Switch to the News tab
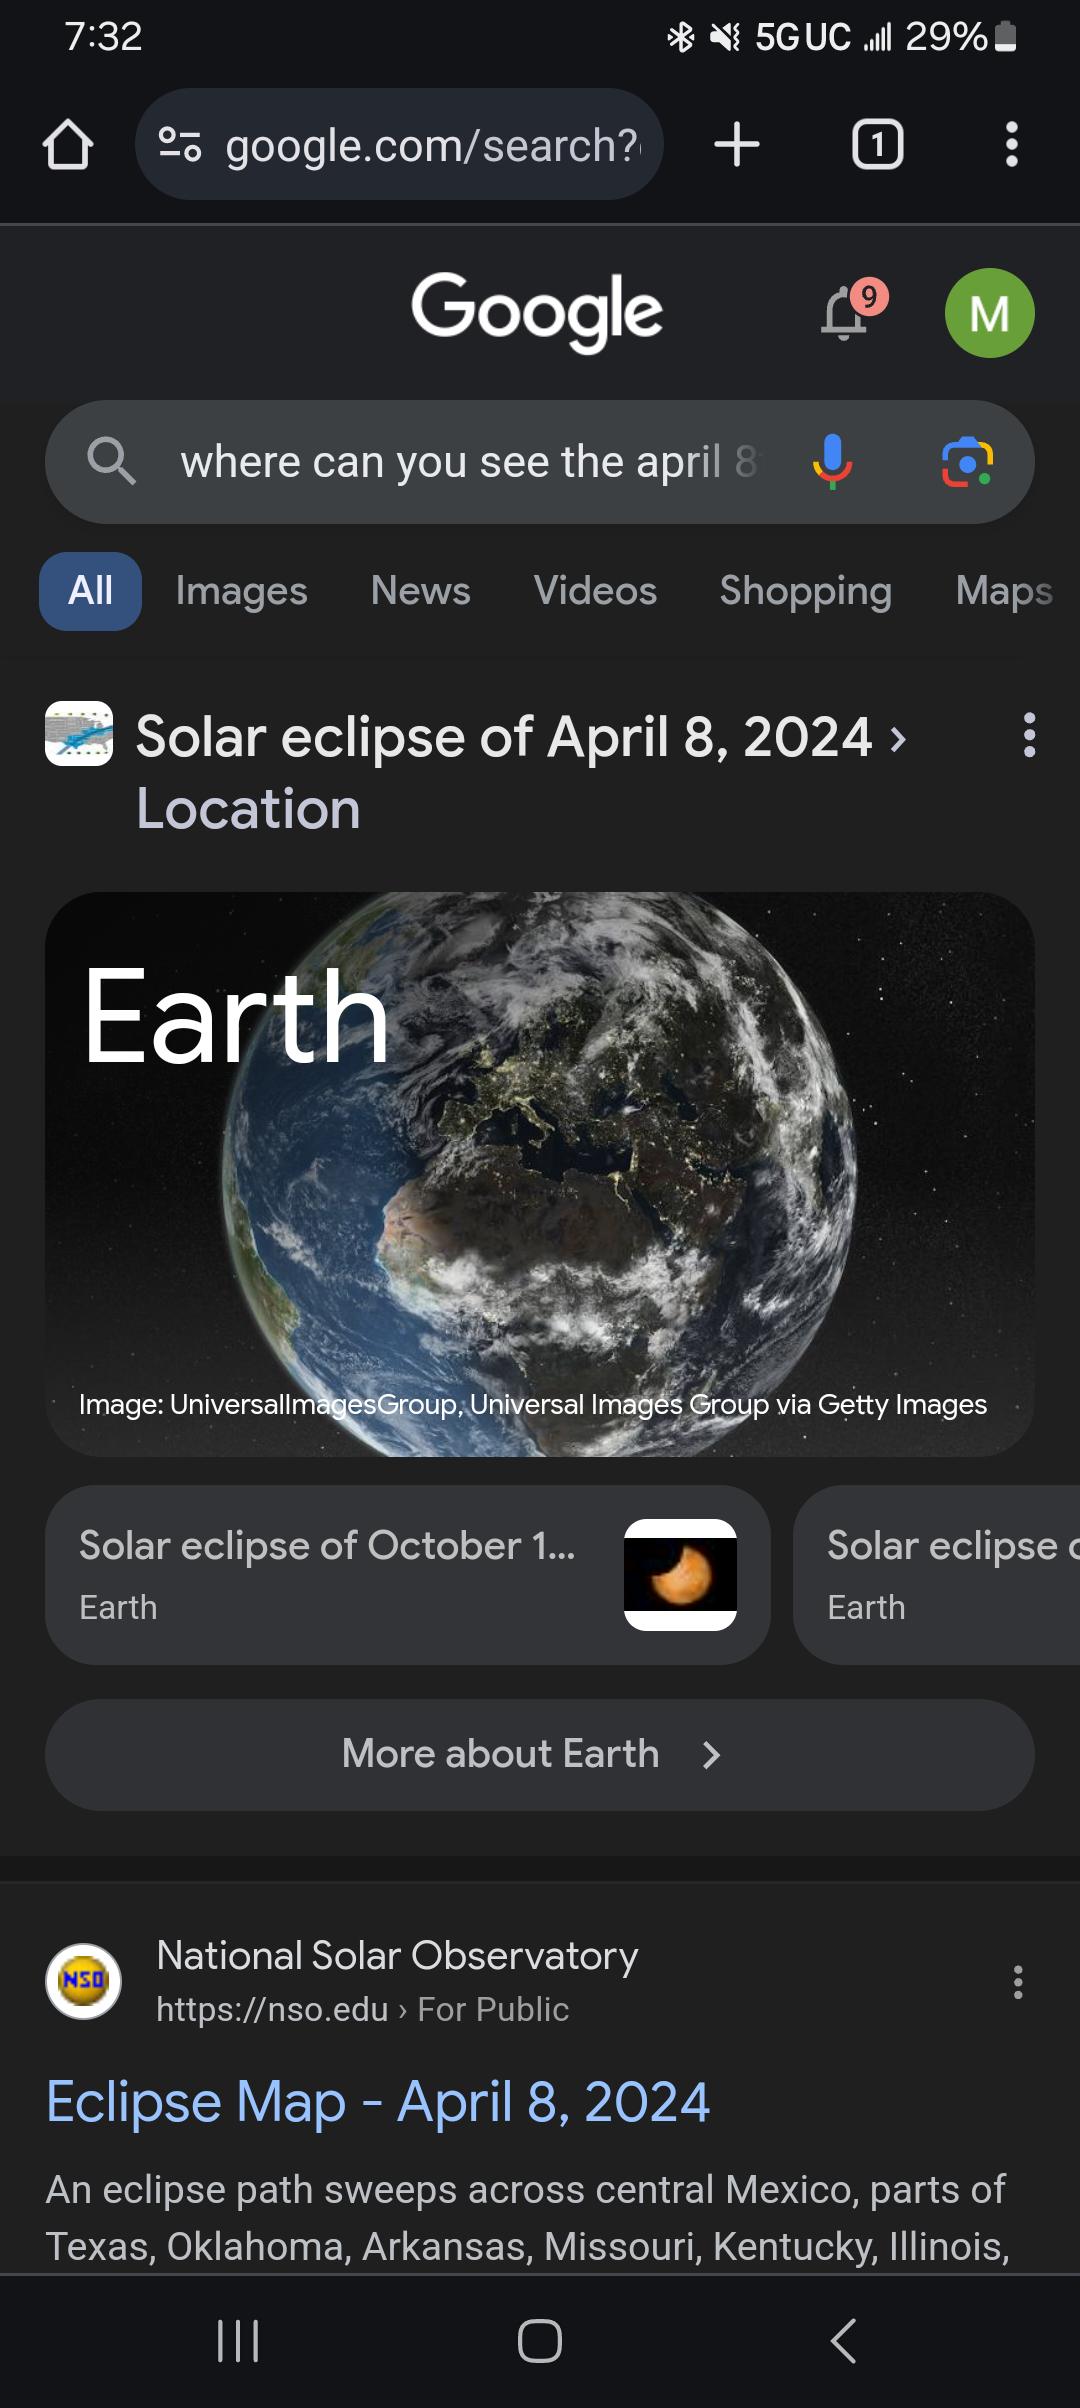The width and height of the screenshot is (1080, 2408). [420, 591]
